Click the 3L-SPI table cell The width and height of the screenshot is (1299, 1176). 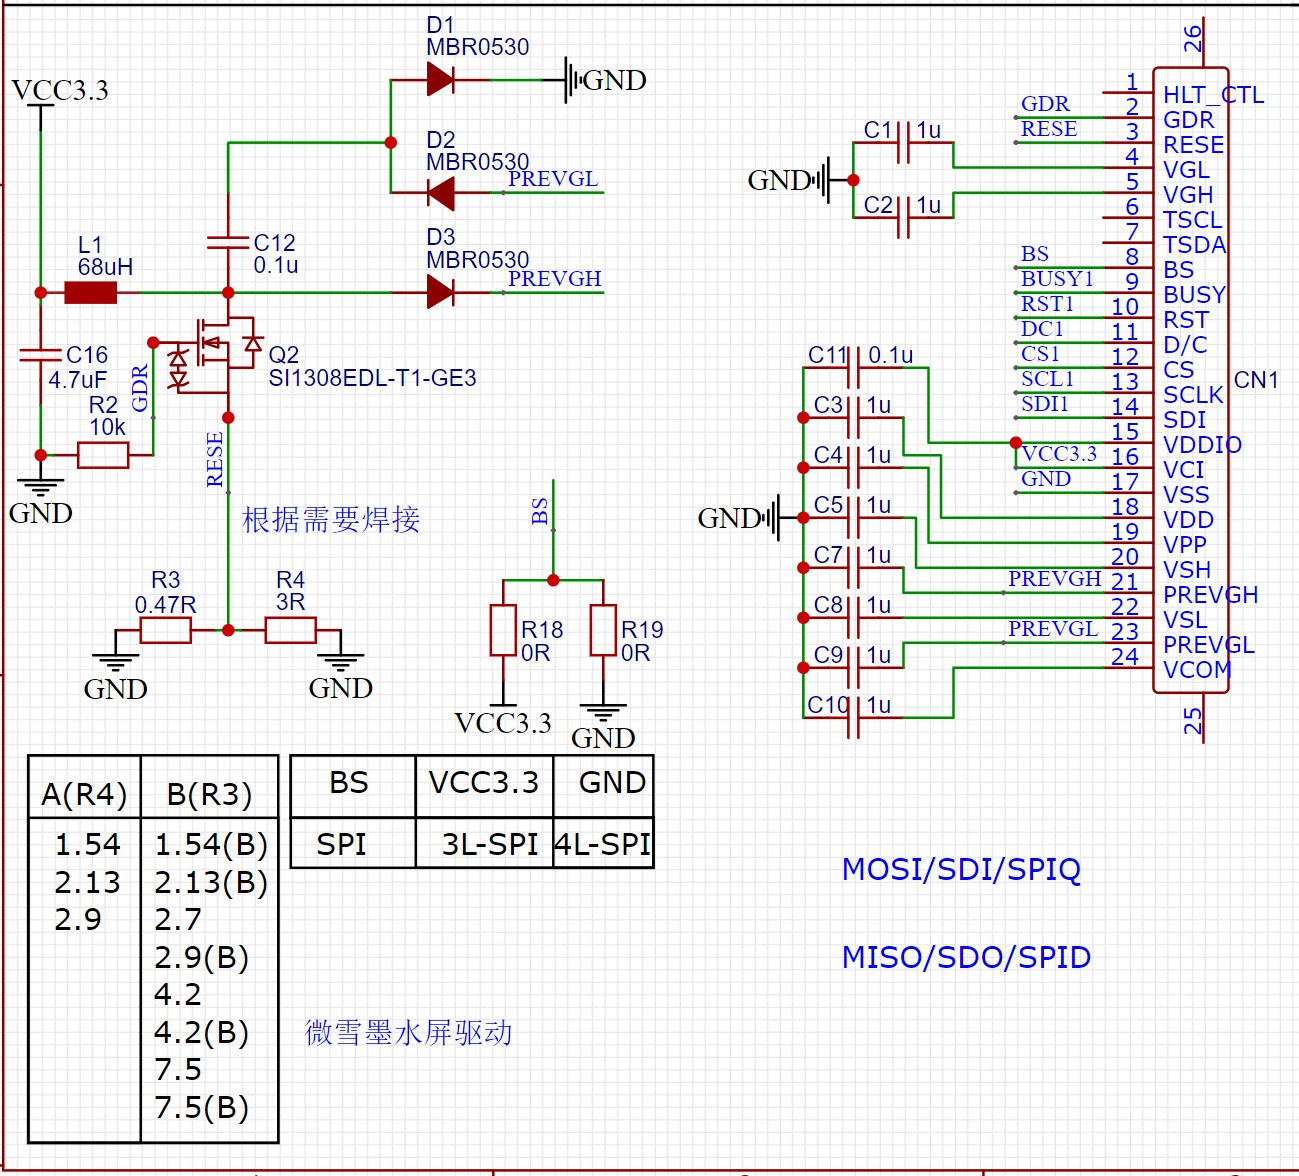490,845
